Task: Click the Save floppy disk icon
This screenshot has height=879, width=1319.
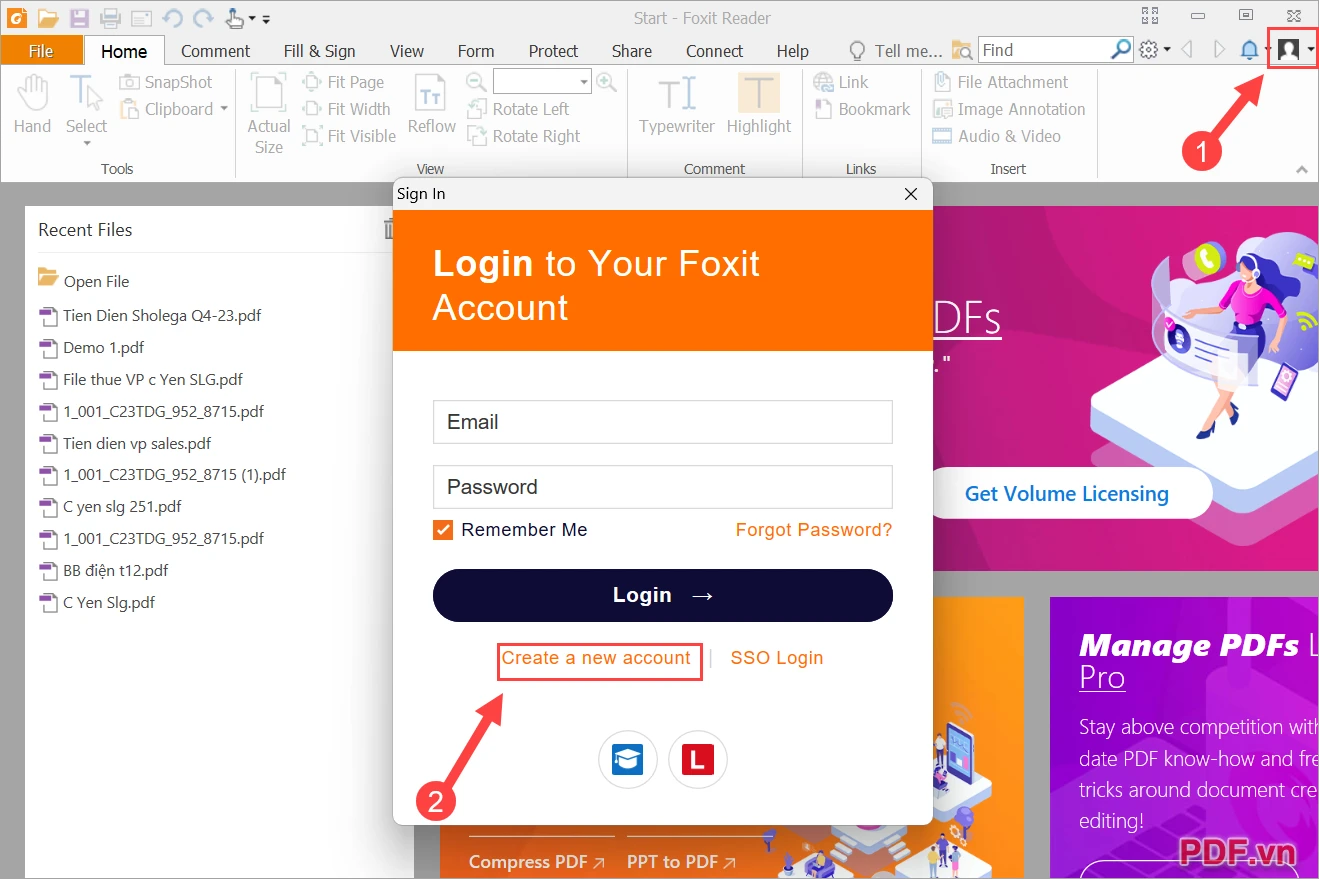Action: tap(79, 18)
